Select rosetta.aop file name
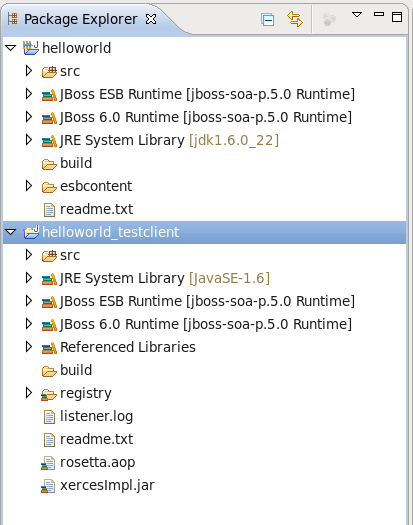 97,463
